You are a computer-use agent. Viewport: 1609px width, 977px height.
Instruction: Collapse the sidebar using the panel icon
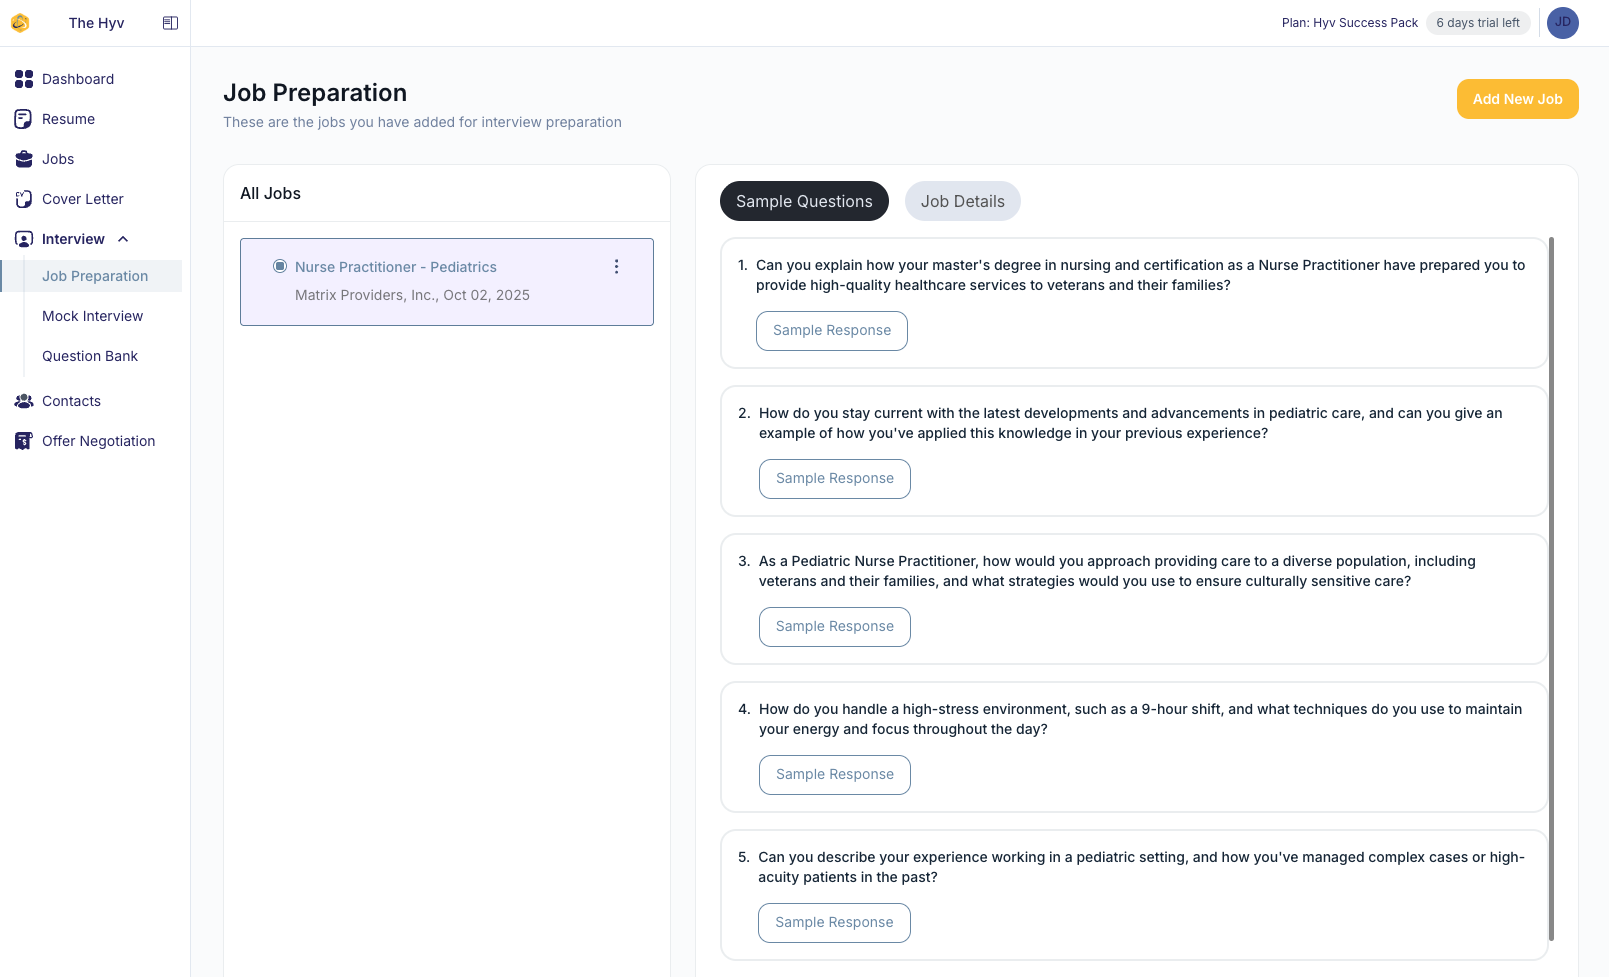pos(170,23)
